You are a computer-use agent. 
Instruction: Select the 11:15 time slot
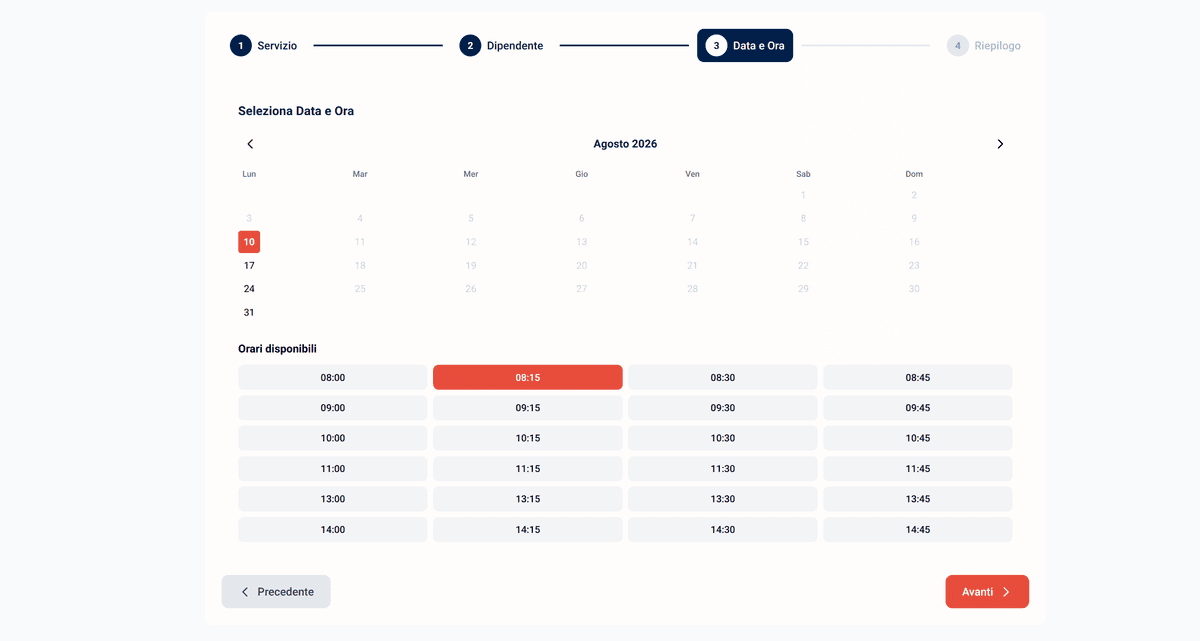pos(528,469)
